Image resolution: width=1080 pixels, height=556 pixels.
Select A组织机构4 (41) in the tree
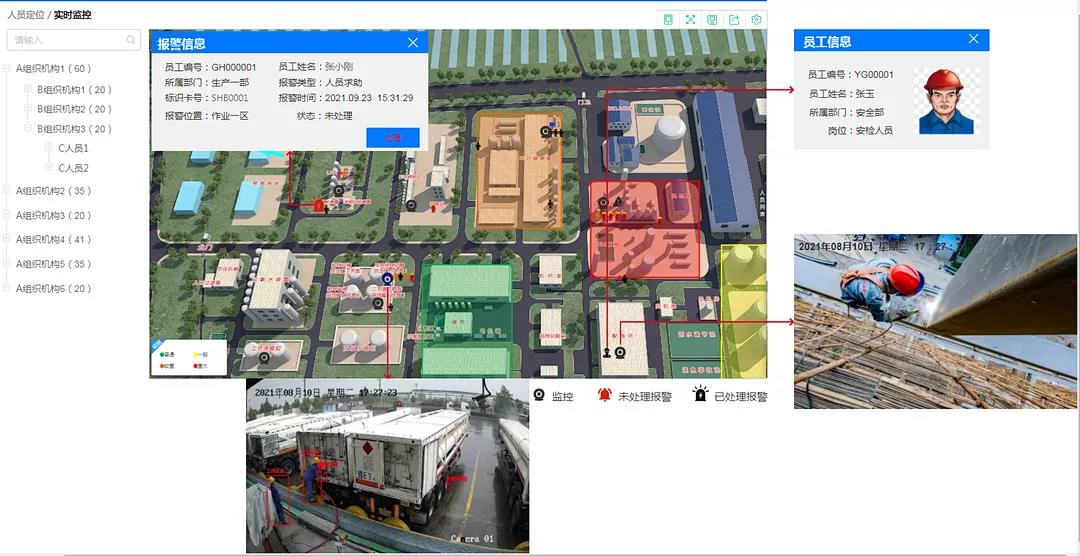[x=54, y=240]
